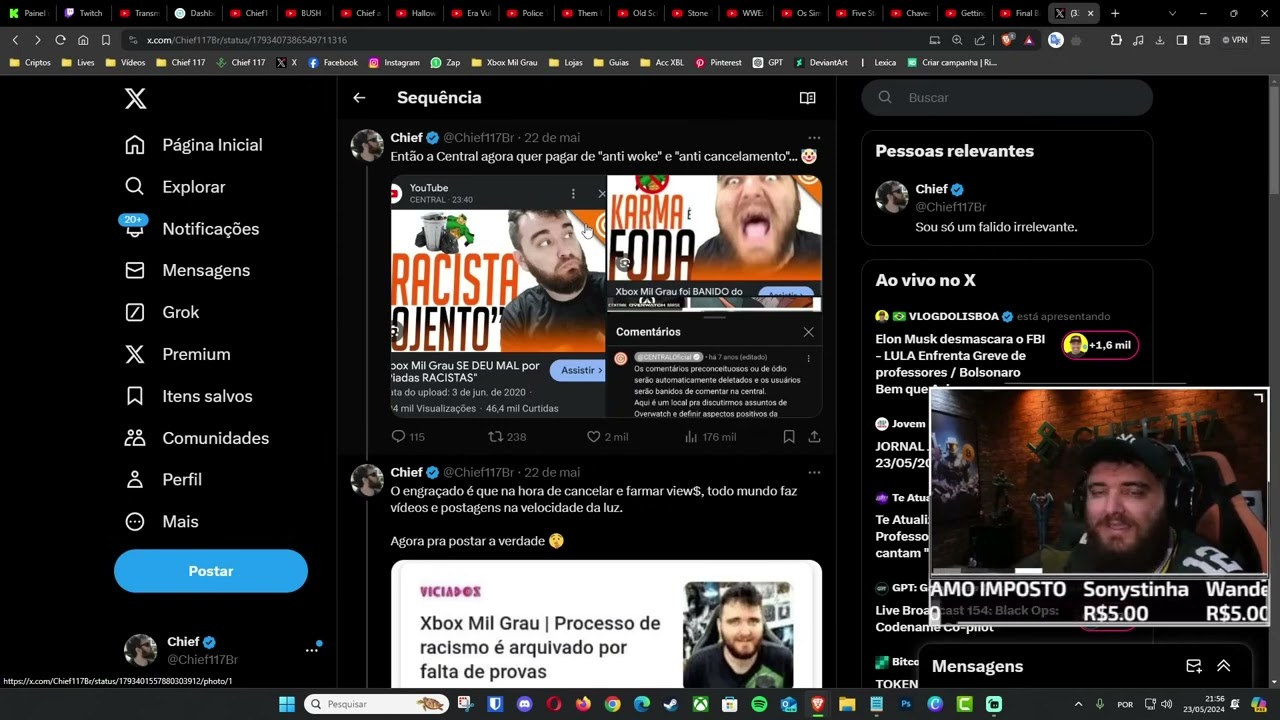Viewport: 1280px width, 720px height.
Task: Open Perfil in sidebar
Action: tap(163, 480)
